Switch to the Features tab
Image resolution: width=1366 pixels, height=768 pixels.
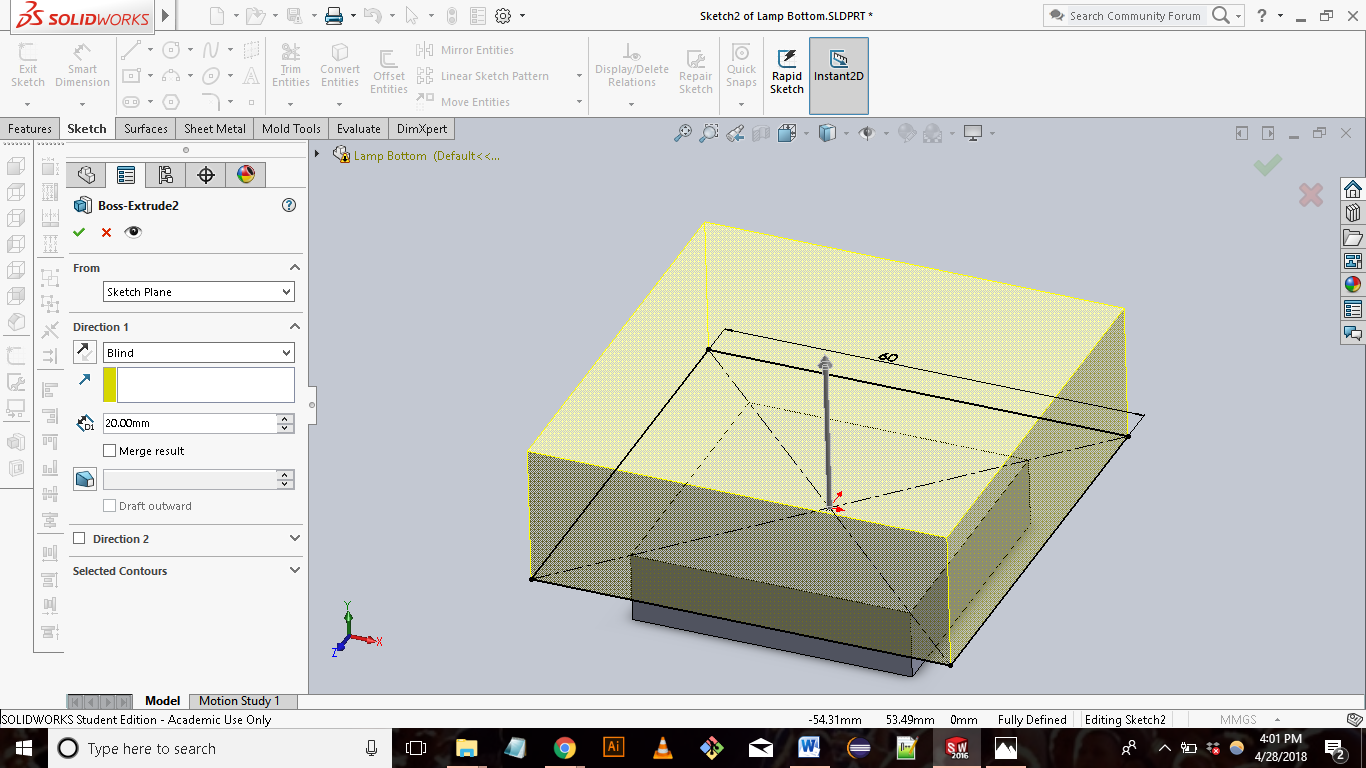coord(30,129)
